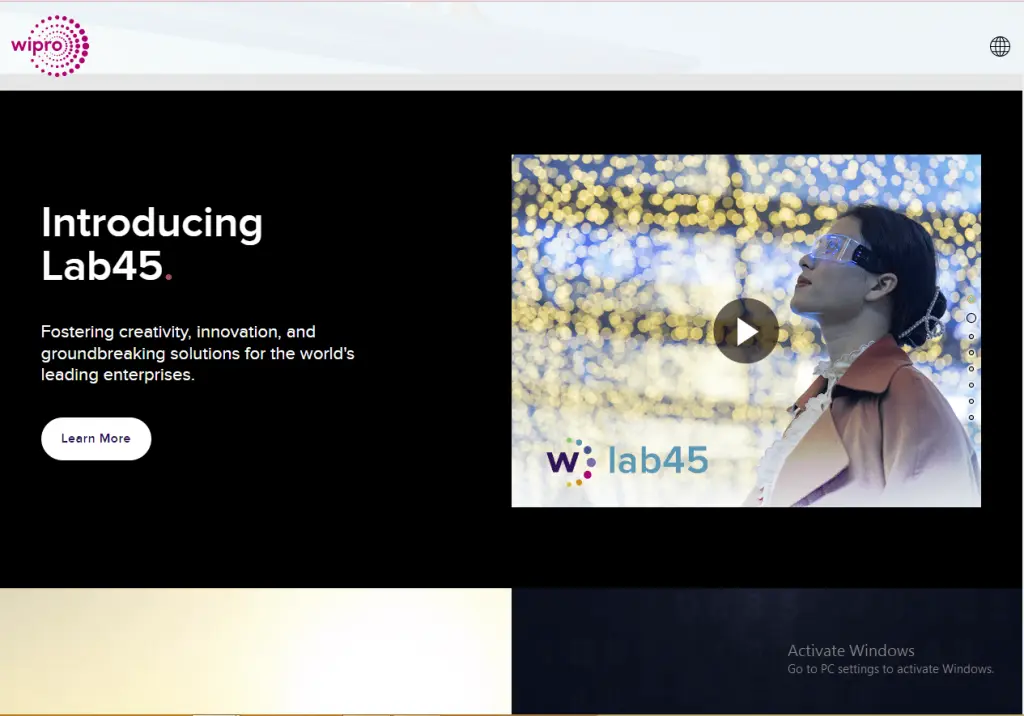1024x716 pixels.
Task: Jump to the last slide indicator dot
Action: point(971,417)
